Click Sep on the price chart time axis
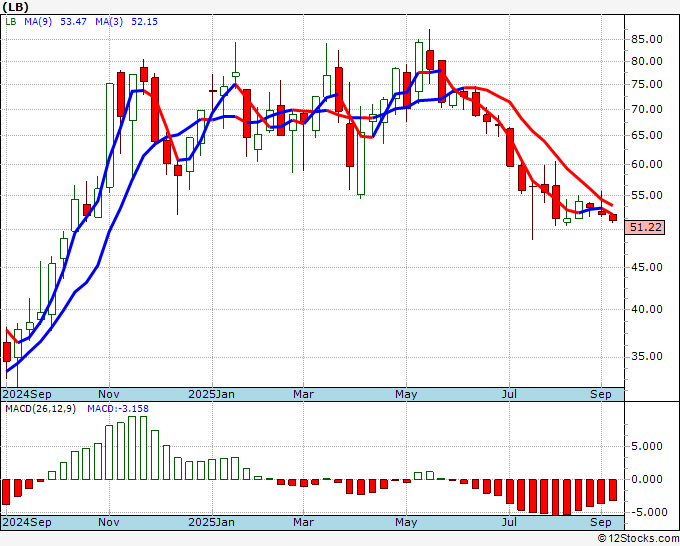Image resolution: width=680 pixels, height=546 pixels. (x=601, y=394)
